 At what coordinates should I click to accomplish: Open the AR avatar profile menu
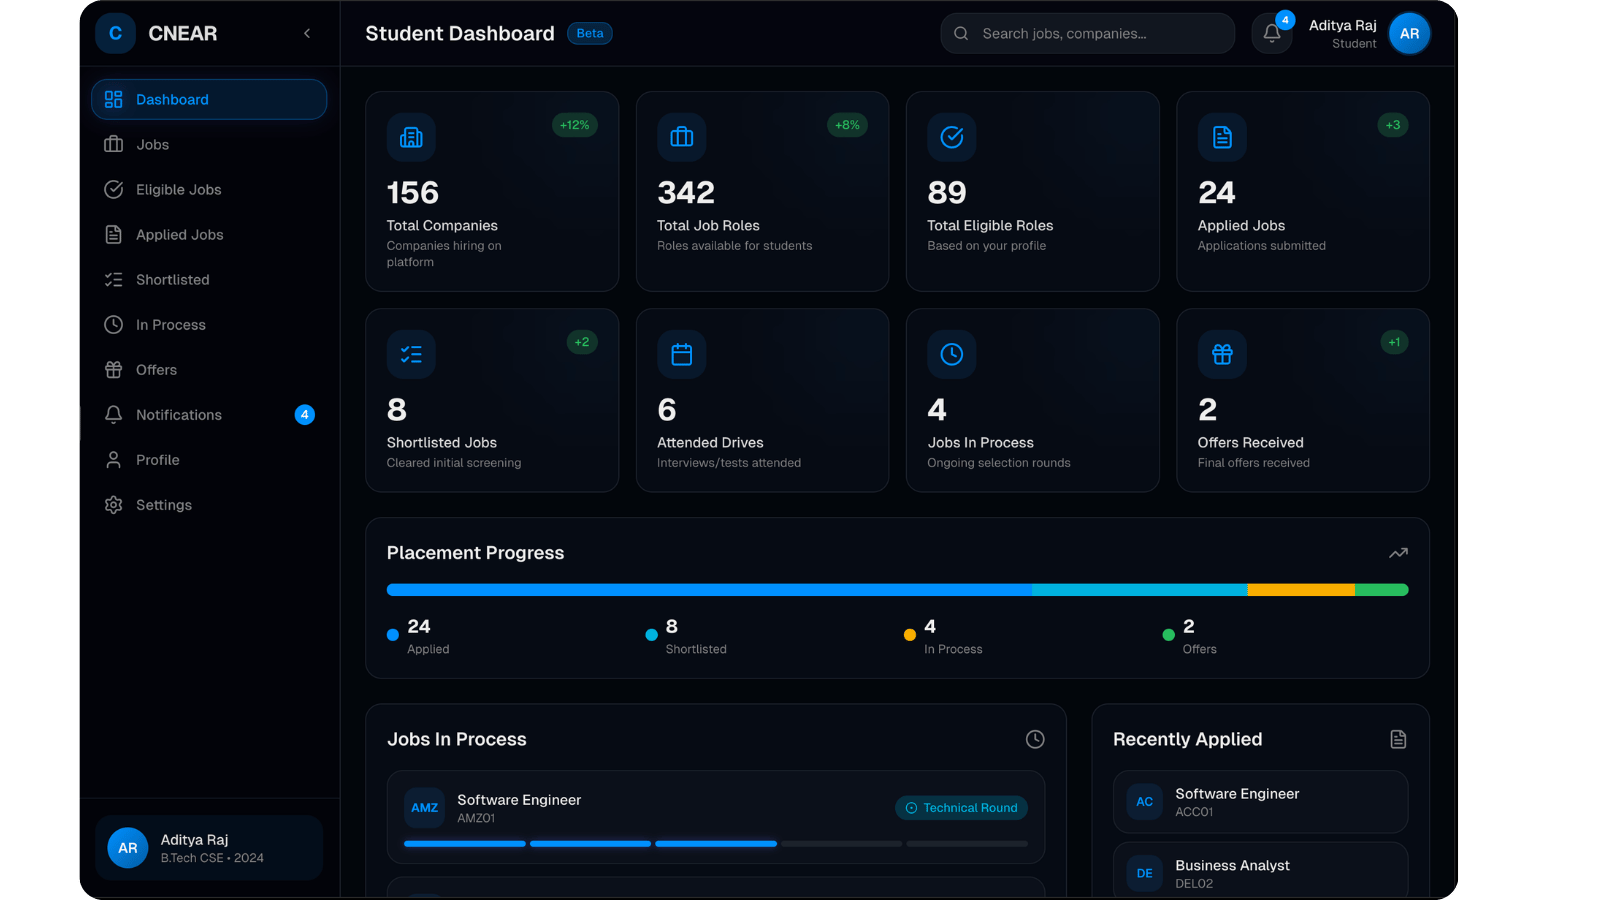(1409, 33)
